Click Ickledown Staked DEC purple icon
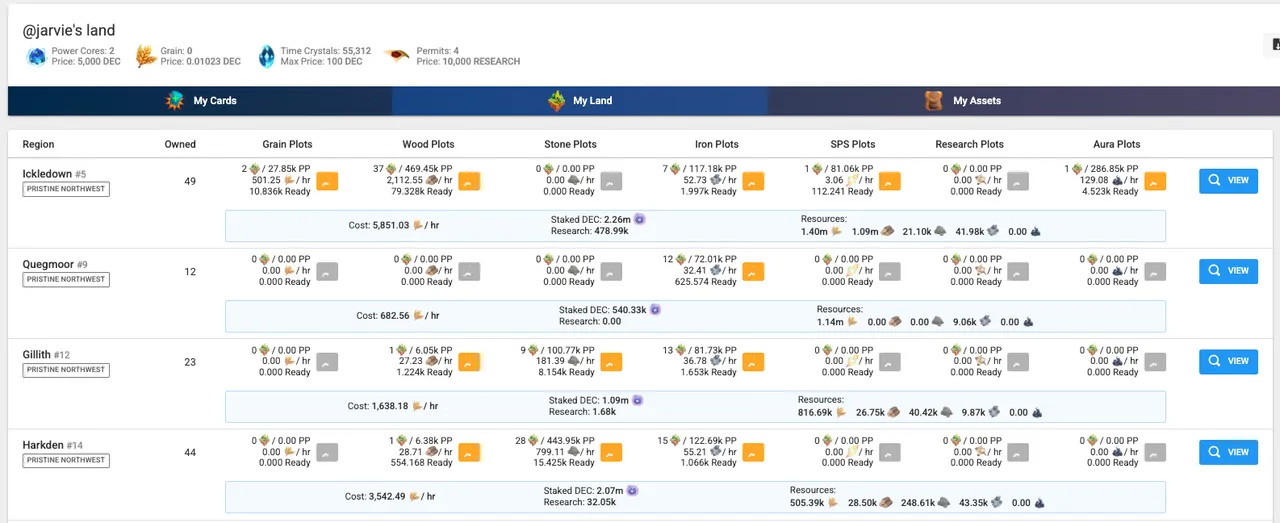 coord(640,219)
